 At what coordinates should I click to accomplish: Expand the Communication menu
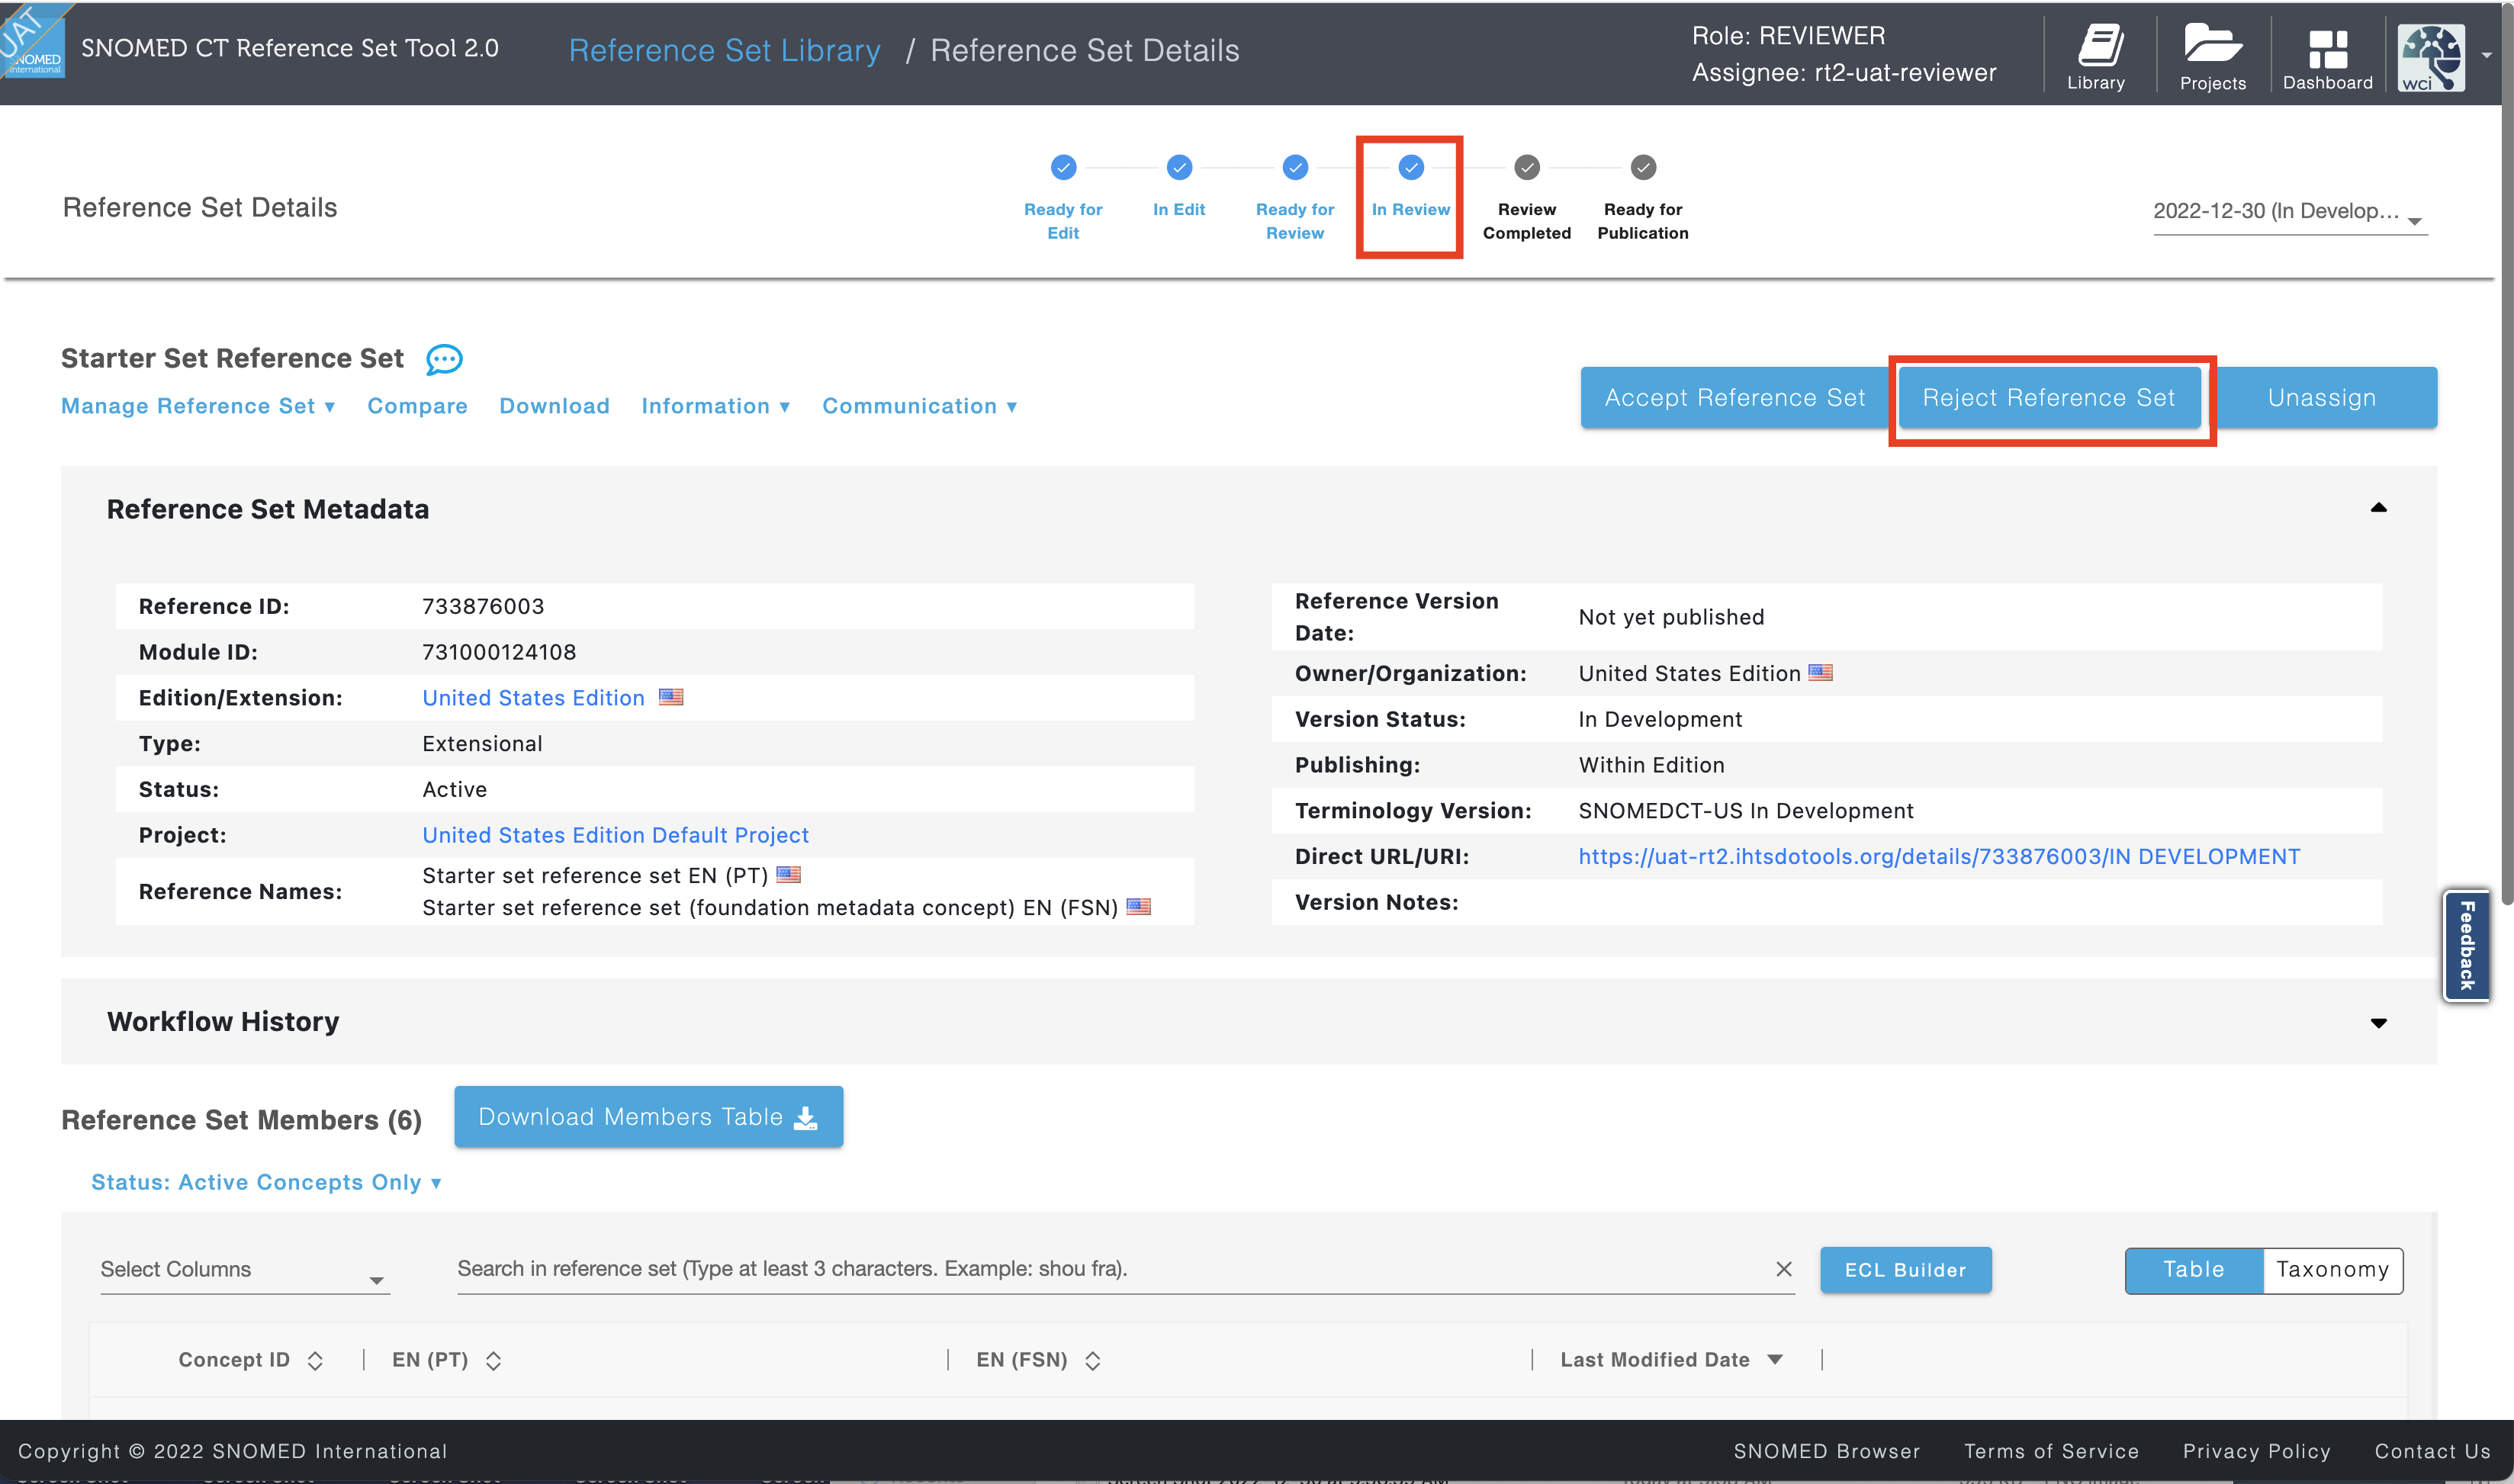coord(920,406)
